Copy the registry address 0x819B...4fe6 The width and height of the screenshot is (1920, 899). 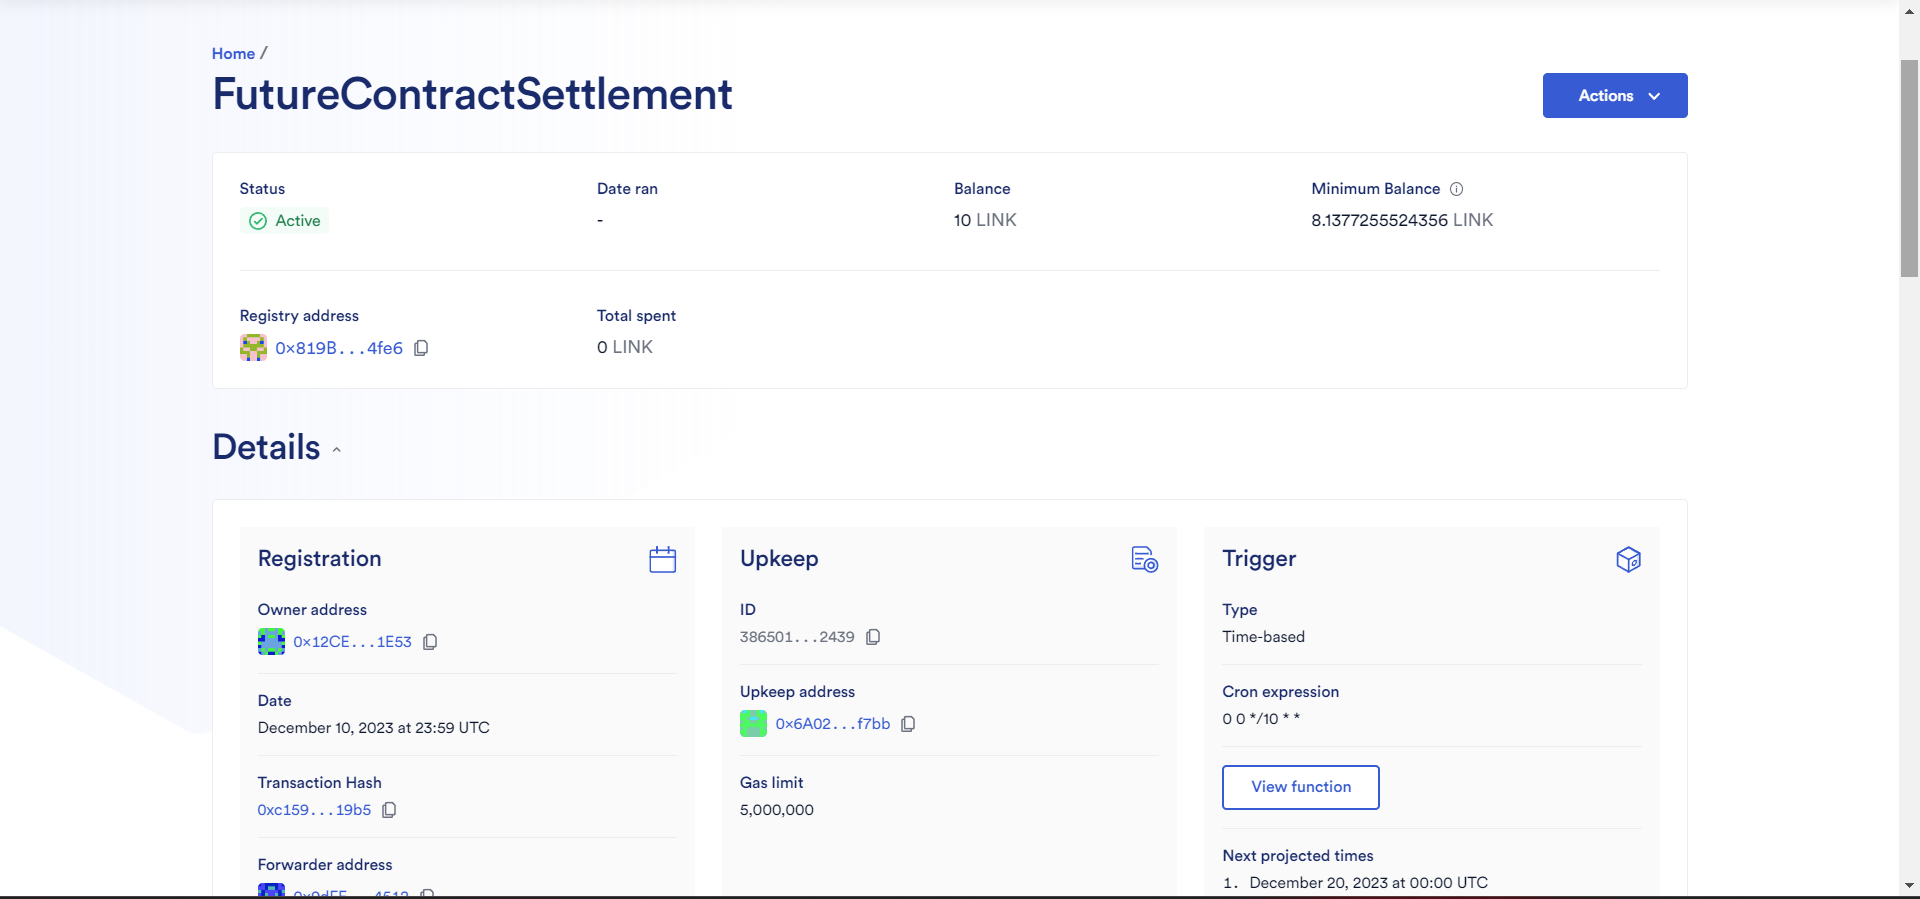[421, 348]
